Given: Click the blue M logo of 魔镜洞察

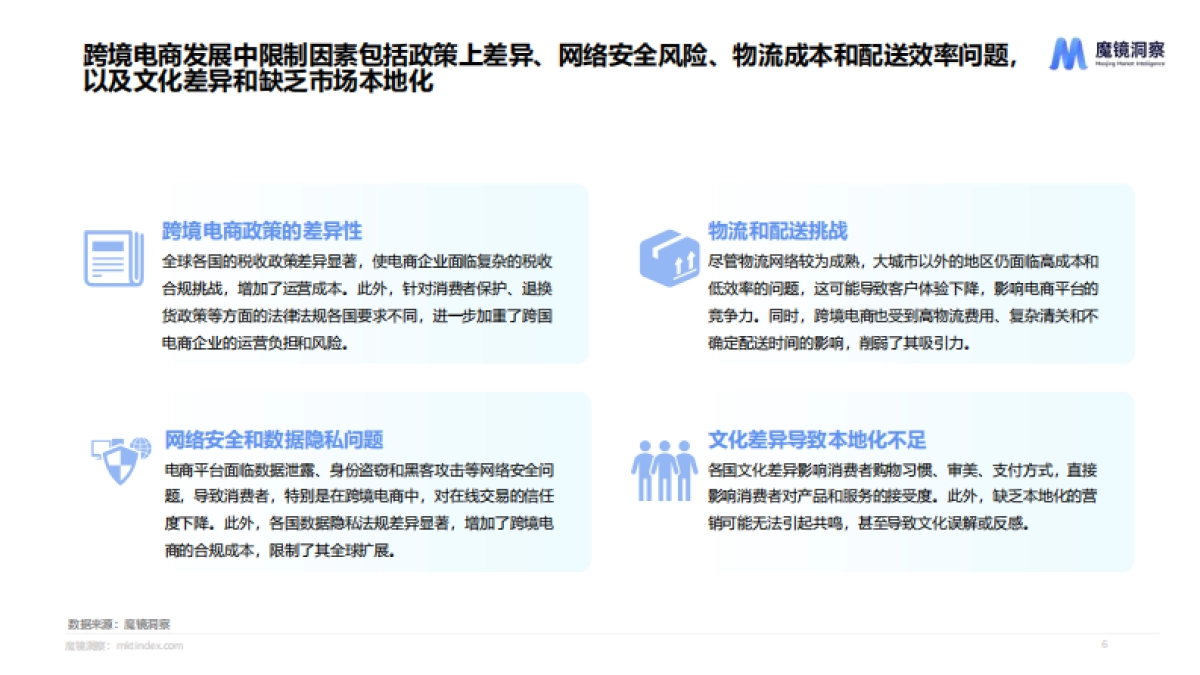Looking at the screenshot, I should pyautogui.click(x=1070, y=52).
